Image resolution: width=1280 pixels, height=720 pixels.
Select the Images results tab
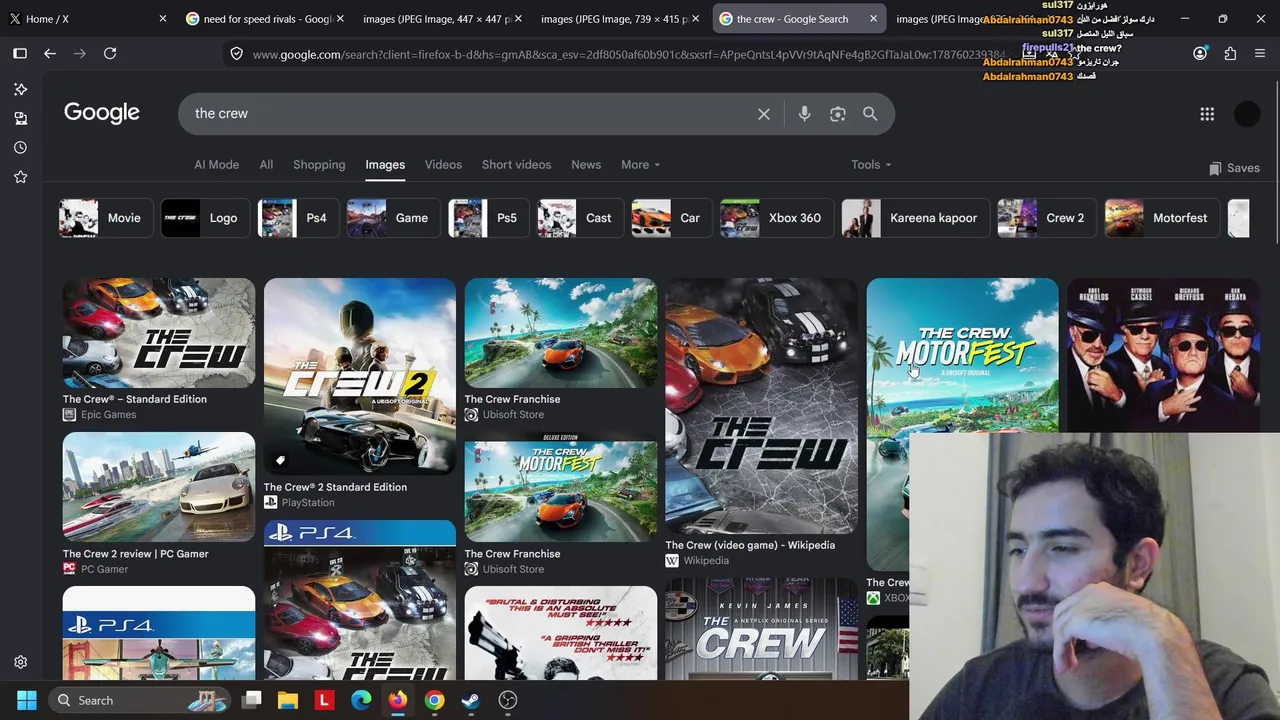tap(385, 165)
